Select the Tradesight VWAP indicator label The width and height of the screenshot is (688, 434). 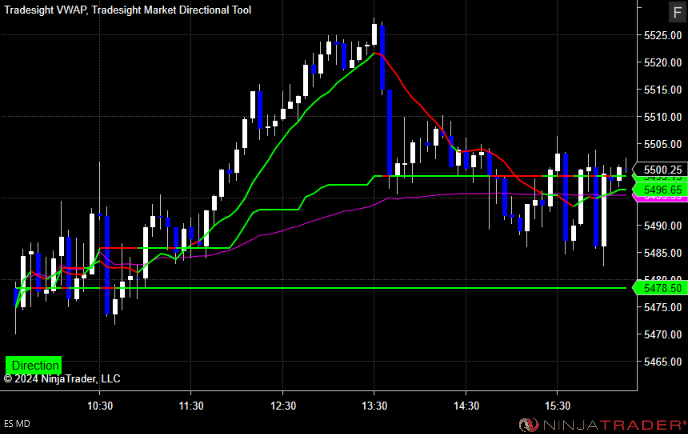coord(45,10)
